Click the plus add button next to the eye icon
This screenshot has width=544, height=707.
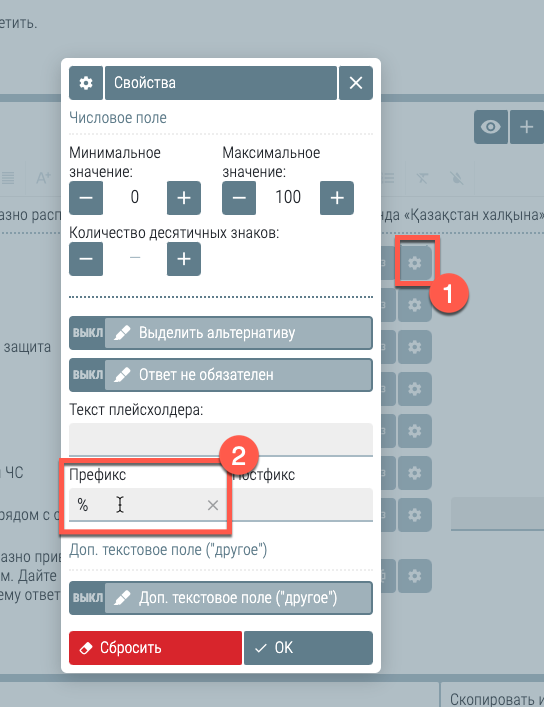(526, 127)
